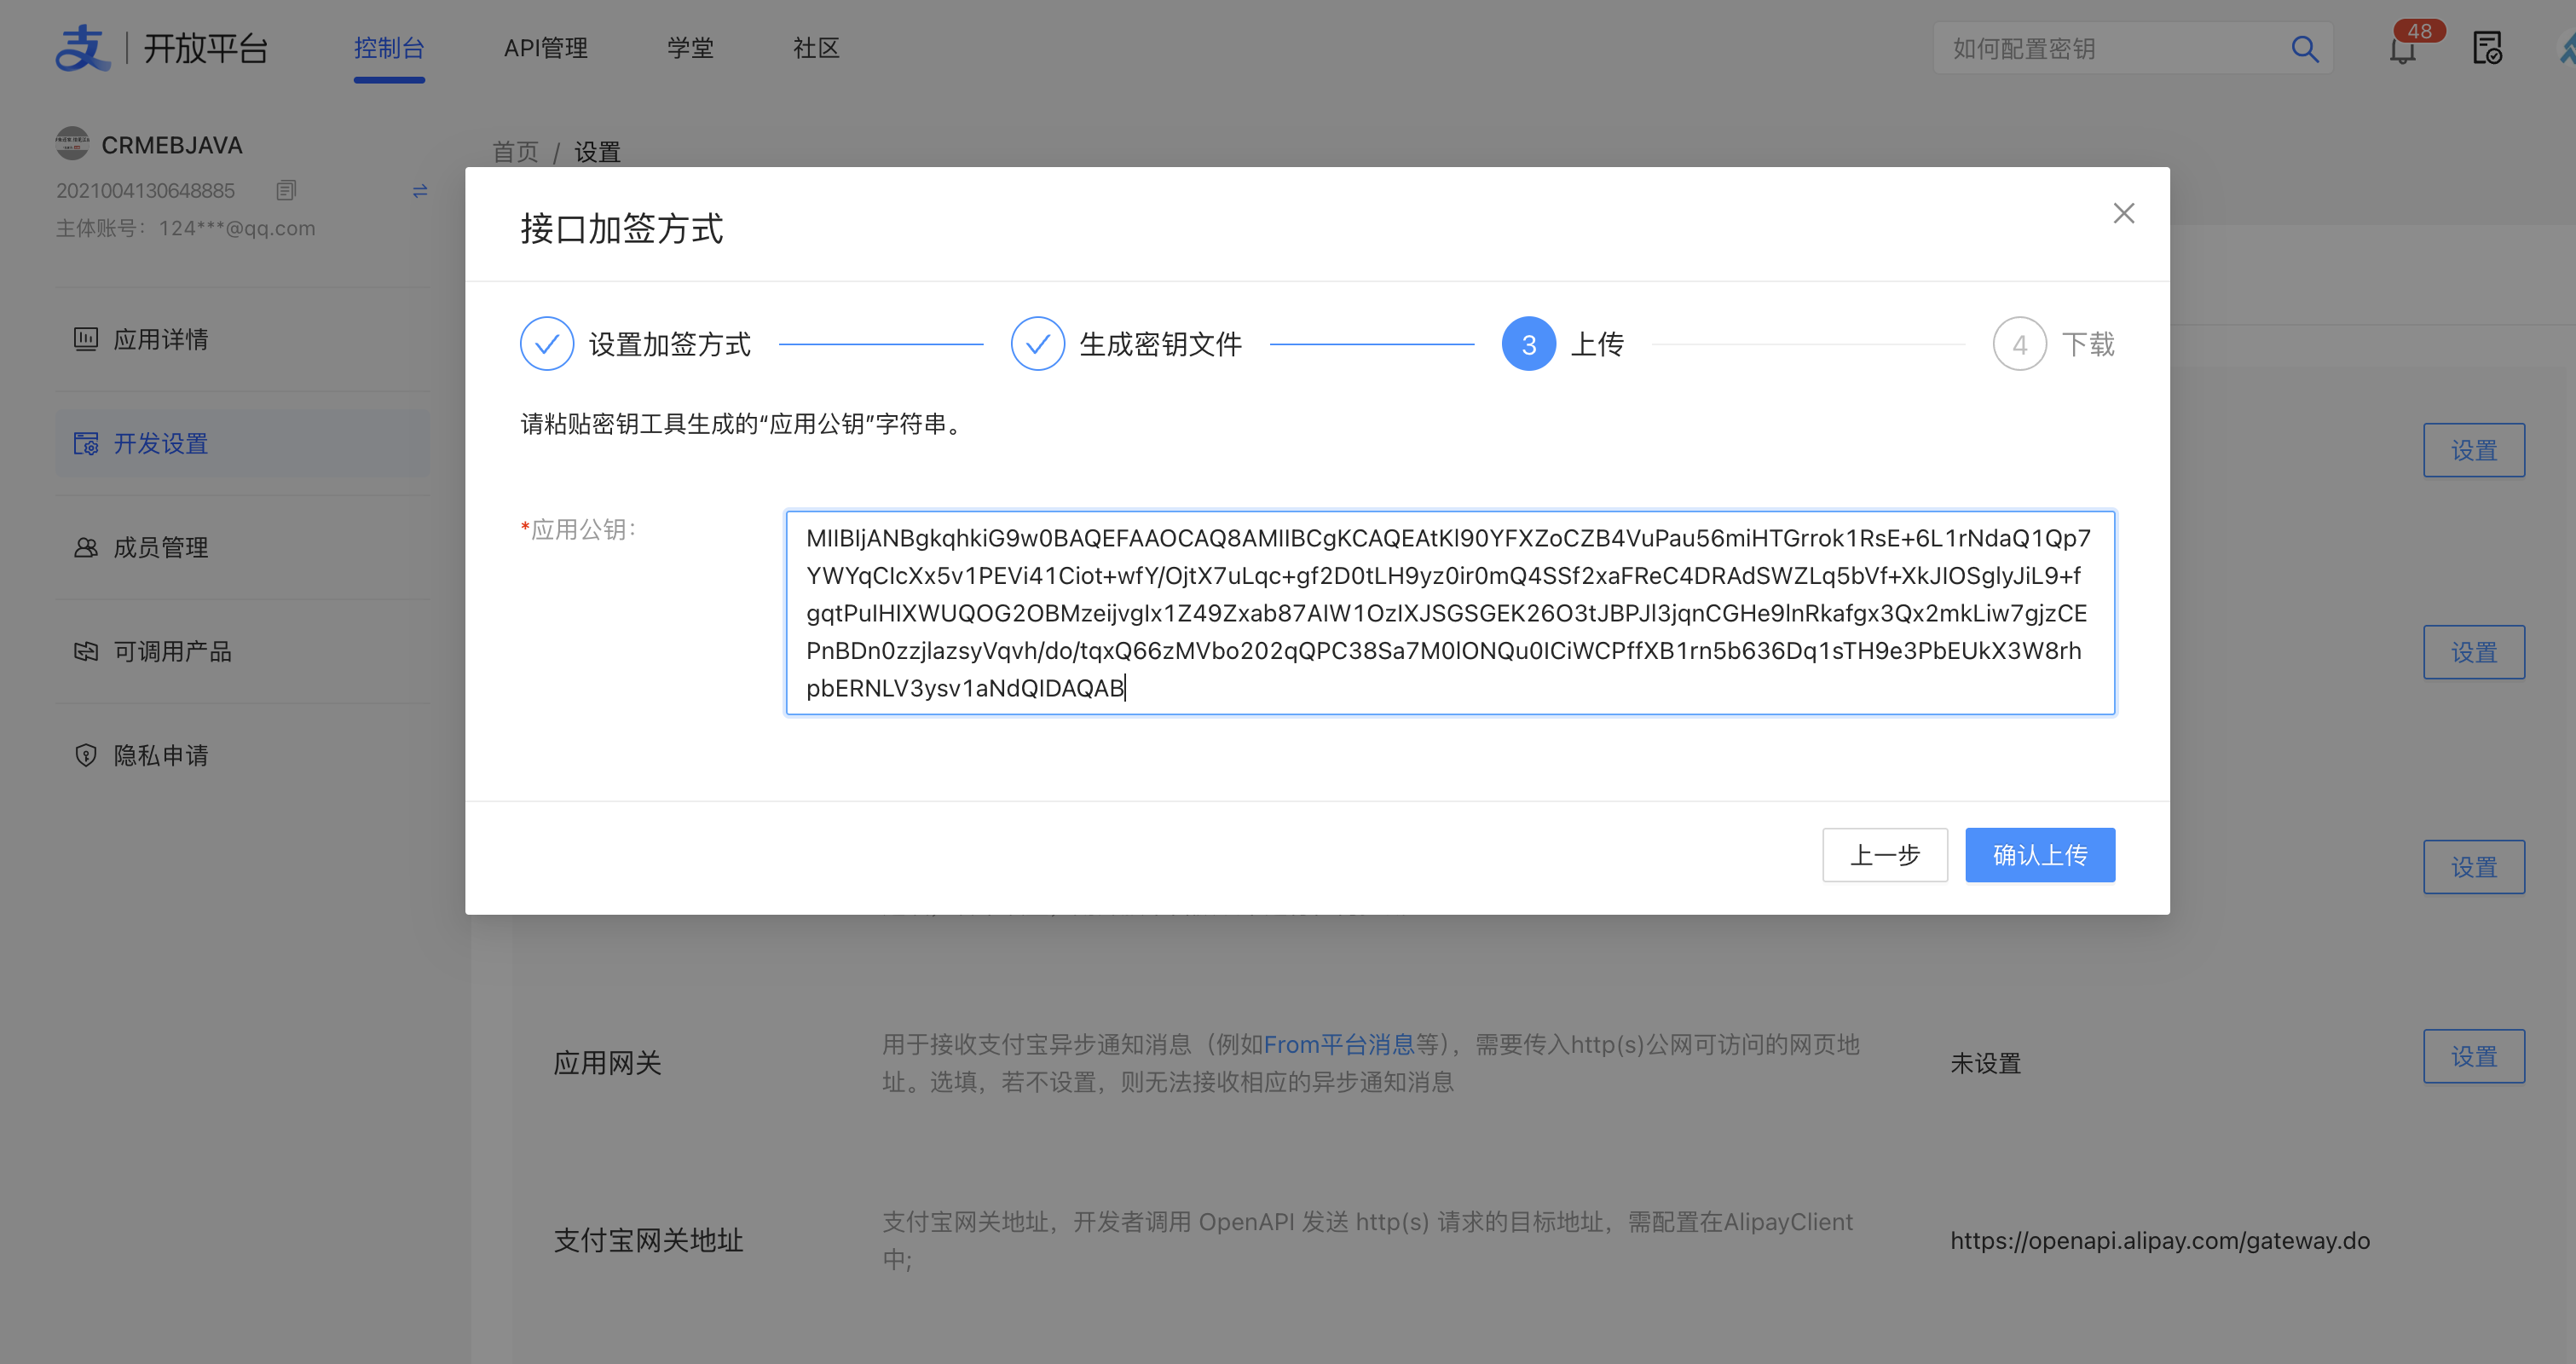This screenshot has width=2576, height=1364.
Task: Click inside the 应用公钥 text area
Action: [1449, 612]
